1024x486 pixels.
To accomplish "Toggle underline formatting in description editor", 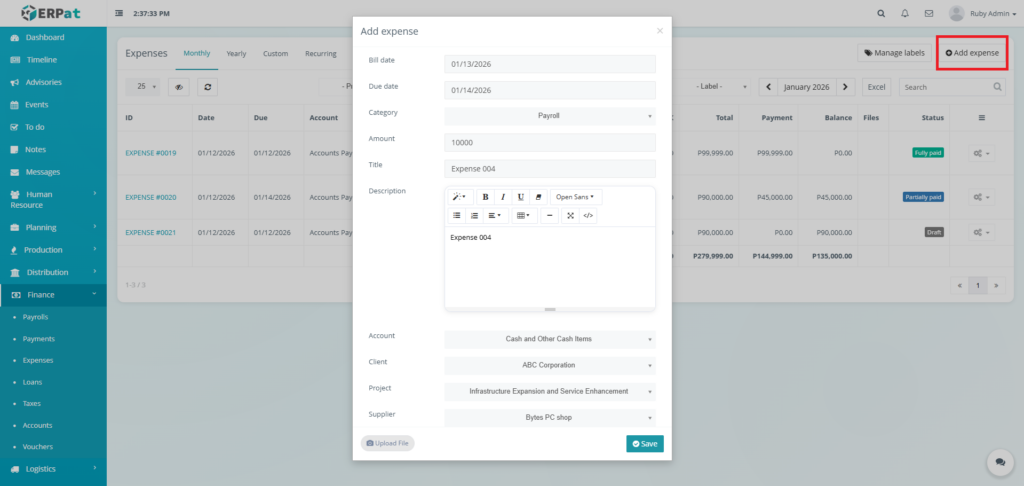I will pos(520,197).
